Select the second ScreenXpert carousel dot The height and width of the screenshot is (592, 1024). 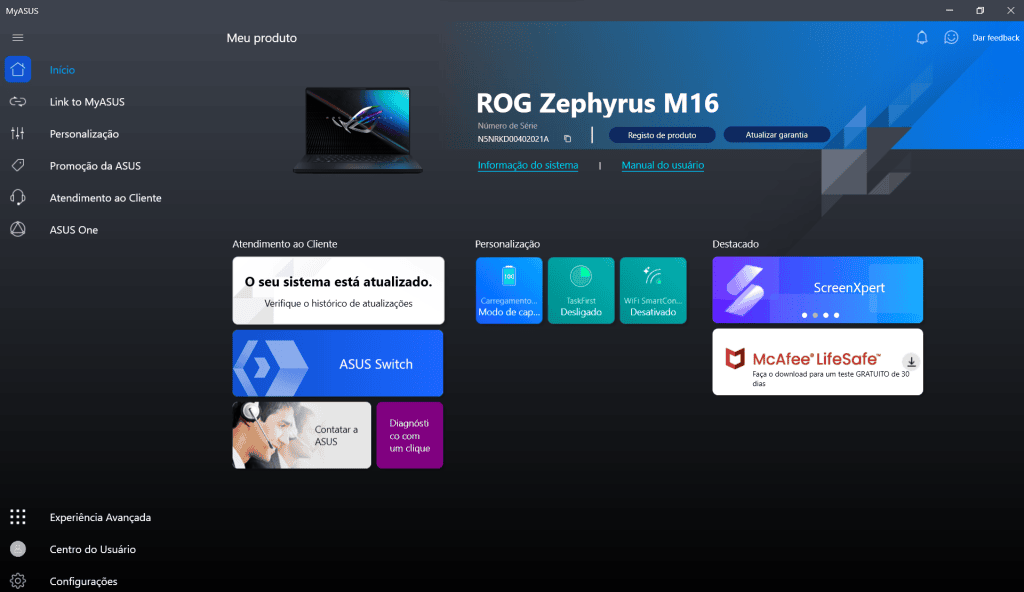click(814, 314)
